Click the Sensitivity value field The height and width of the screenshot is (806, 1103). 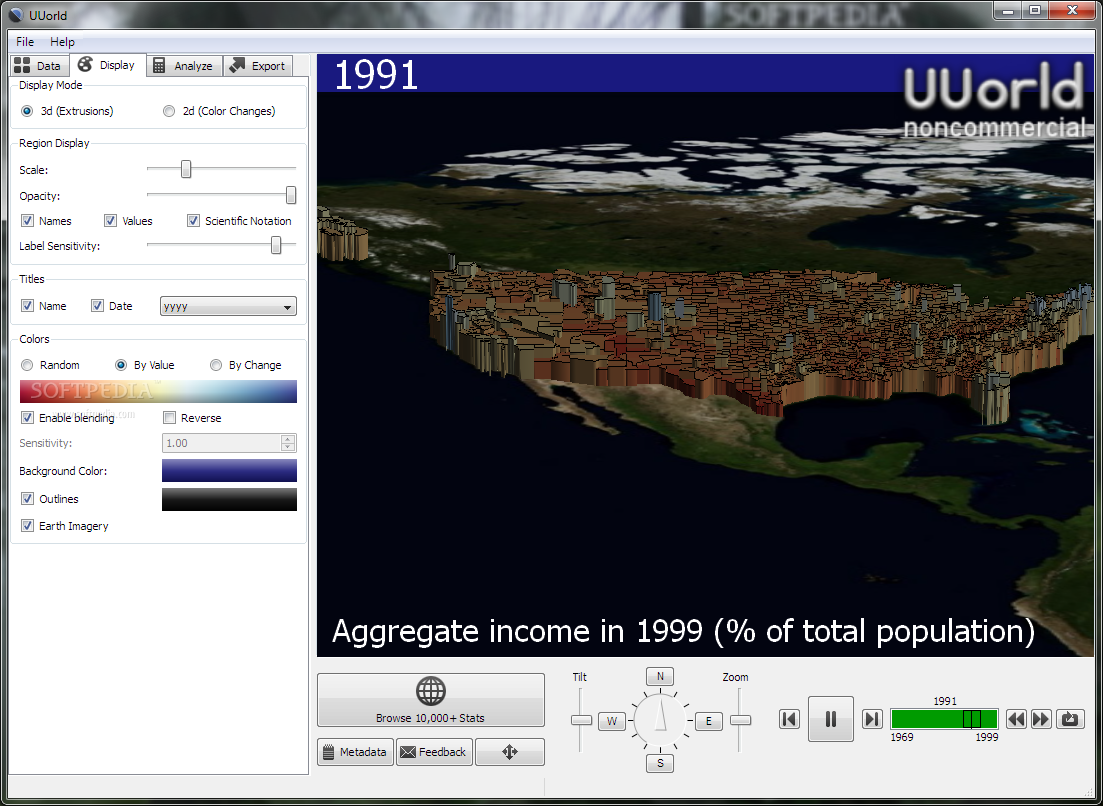[222, 443]
